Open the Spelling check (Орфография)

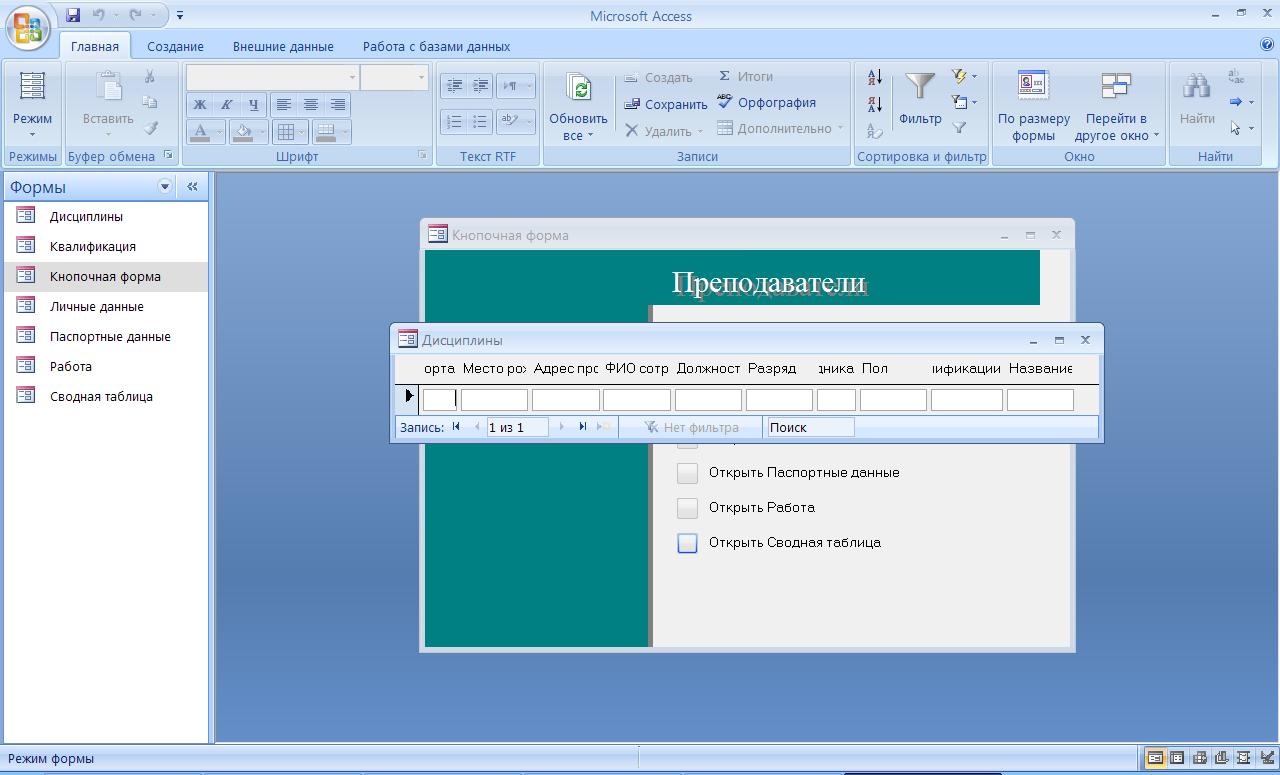[x=766, y=103]
